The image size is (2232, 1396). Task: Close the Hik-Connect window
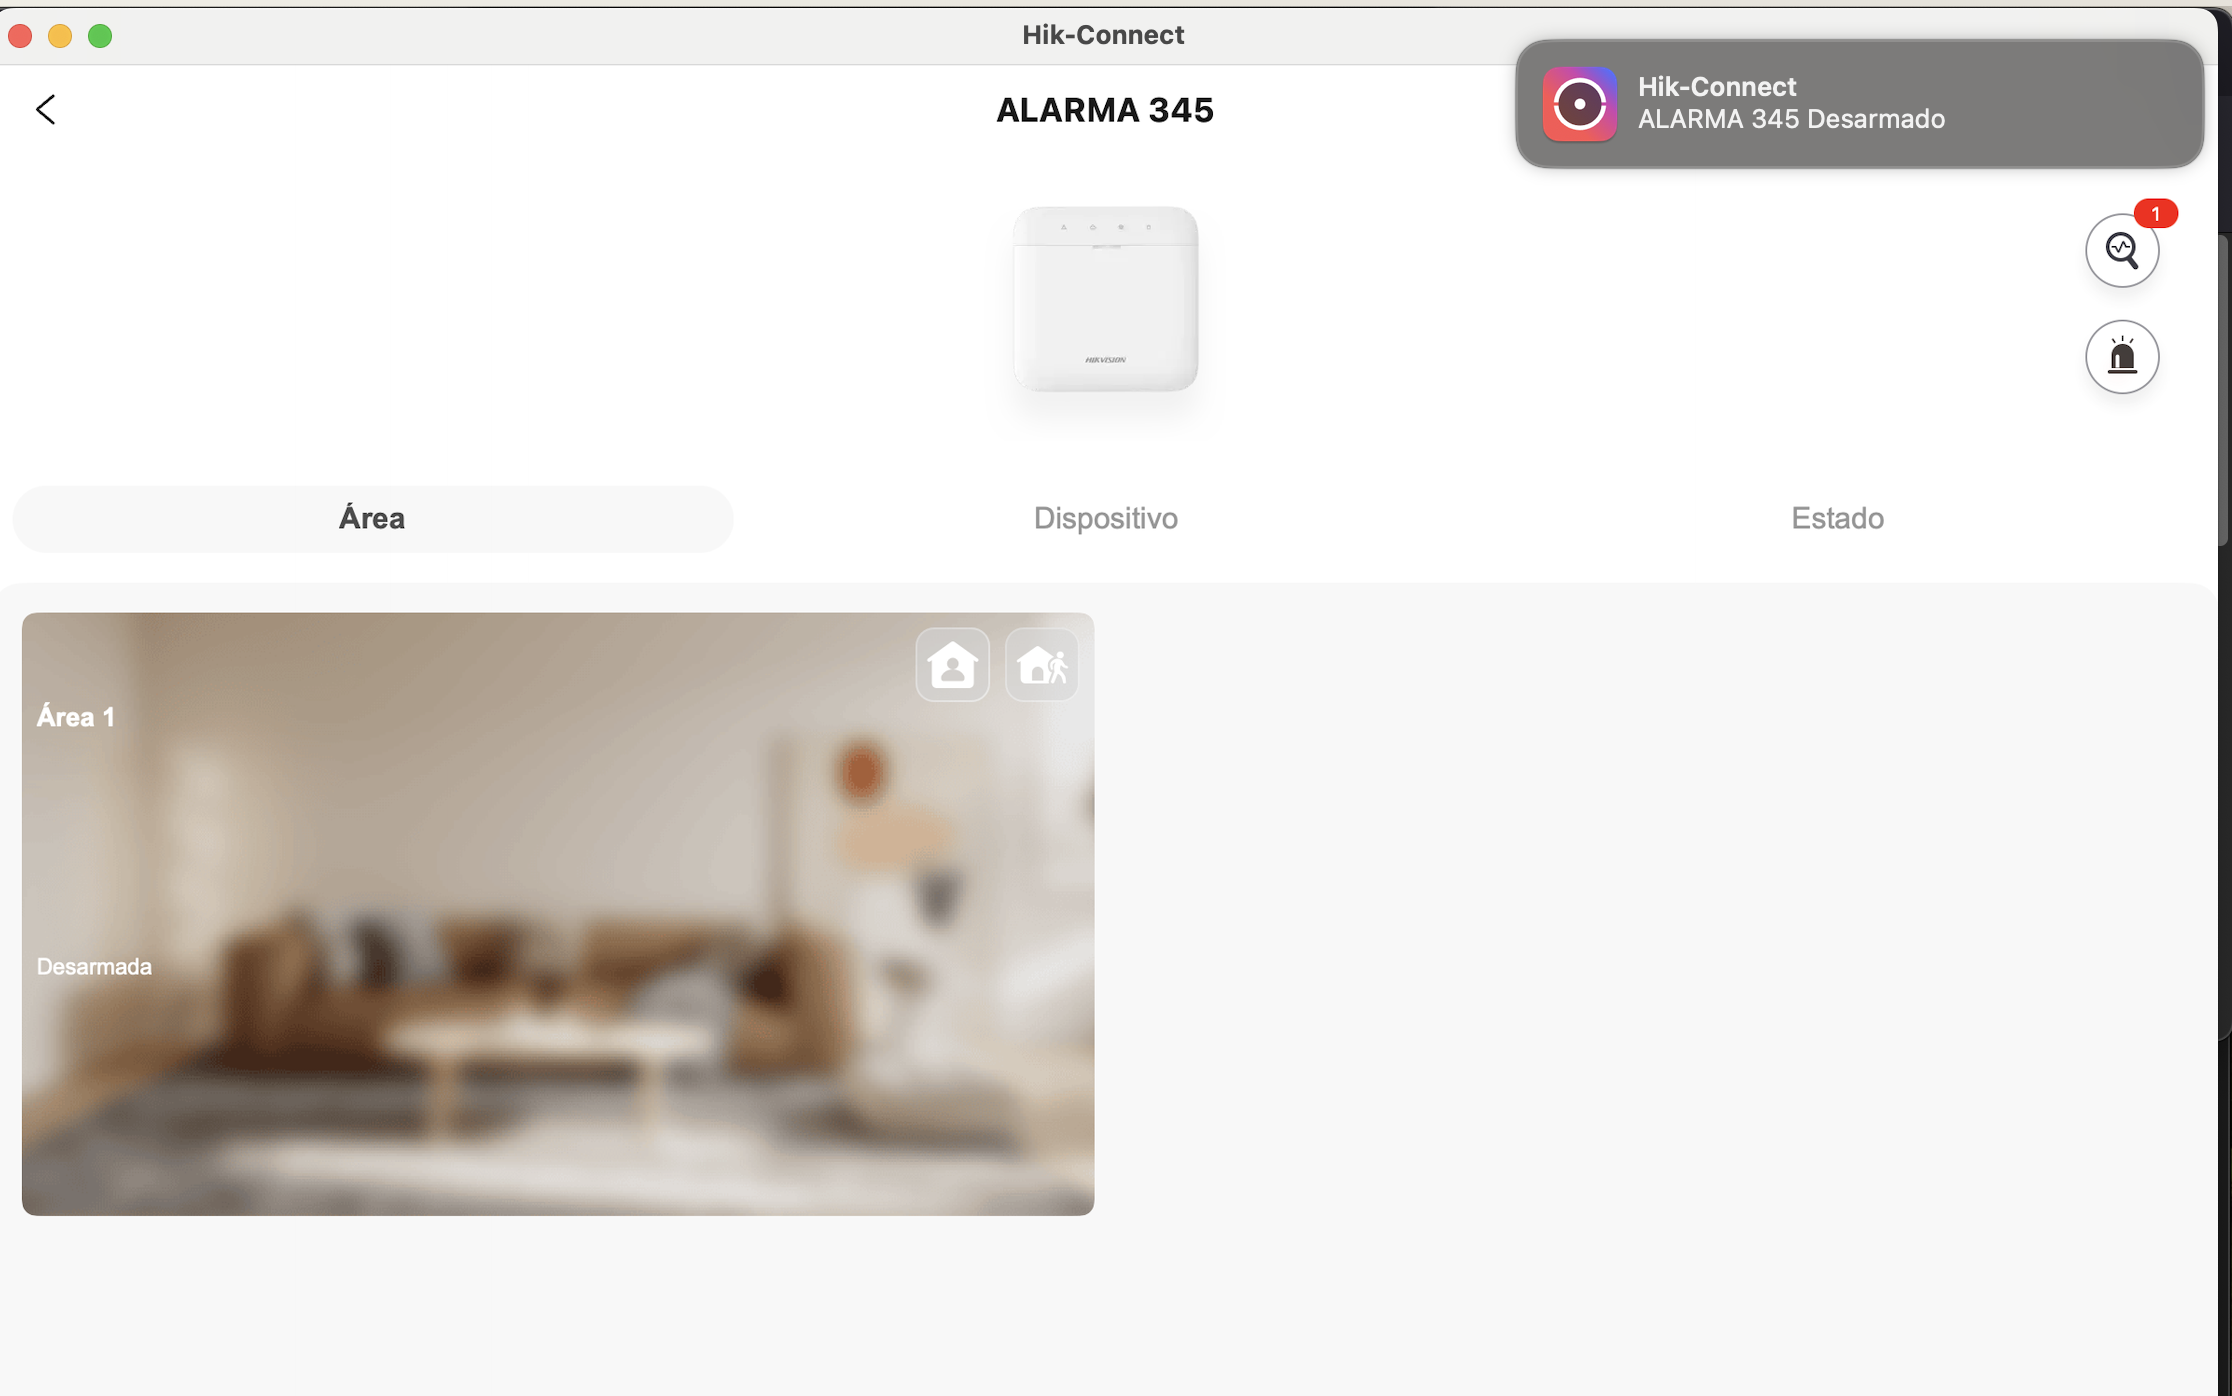pos(21,36)
